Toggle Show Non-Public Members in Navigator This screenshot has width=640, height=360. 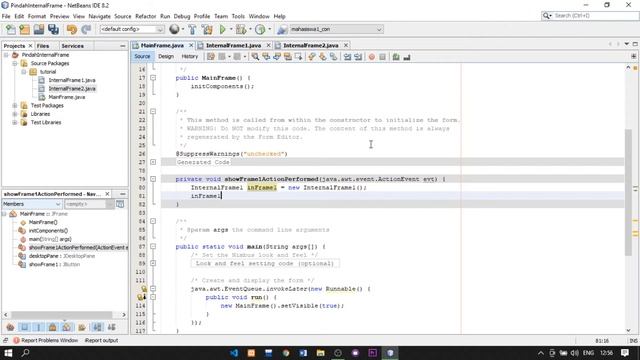[x=53, y=327]
